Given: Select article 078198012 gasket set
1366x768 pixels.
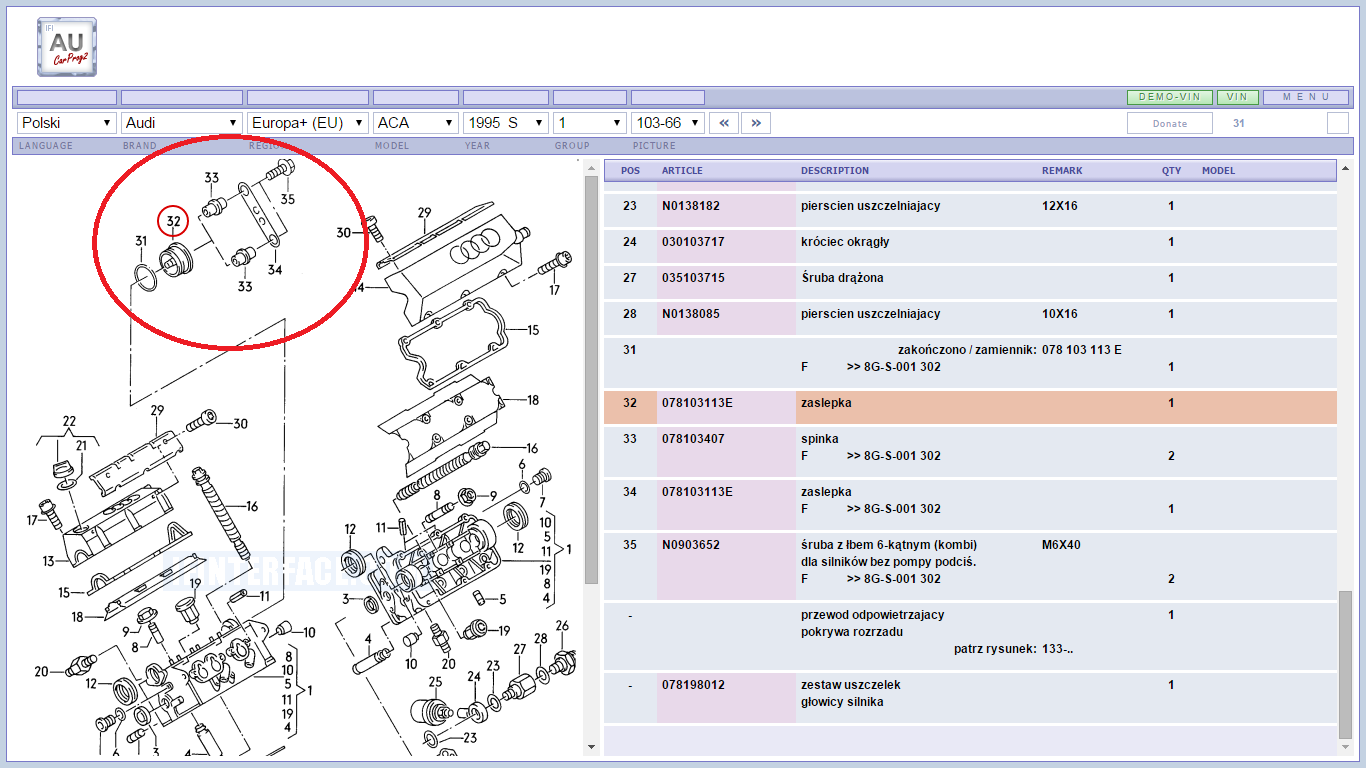Looking at the screenshot, I should [693, 685].
